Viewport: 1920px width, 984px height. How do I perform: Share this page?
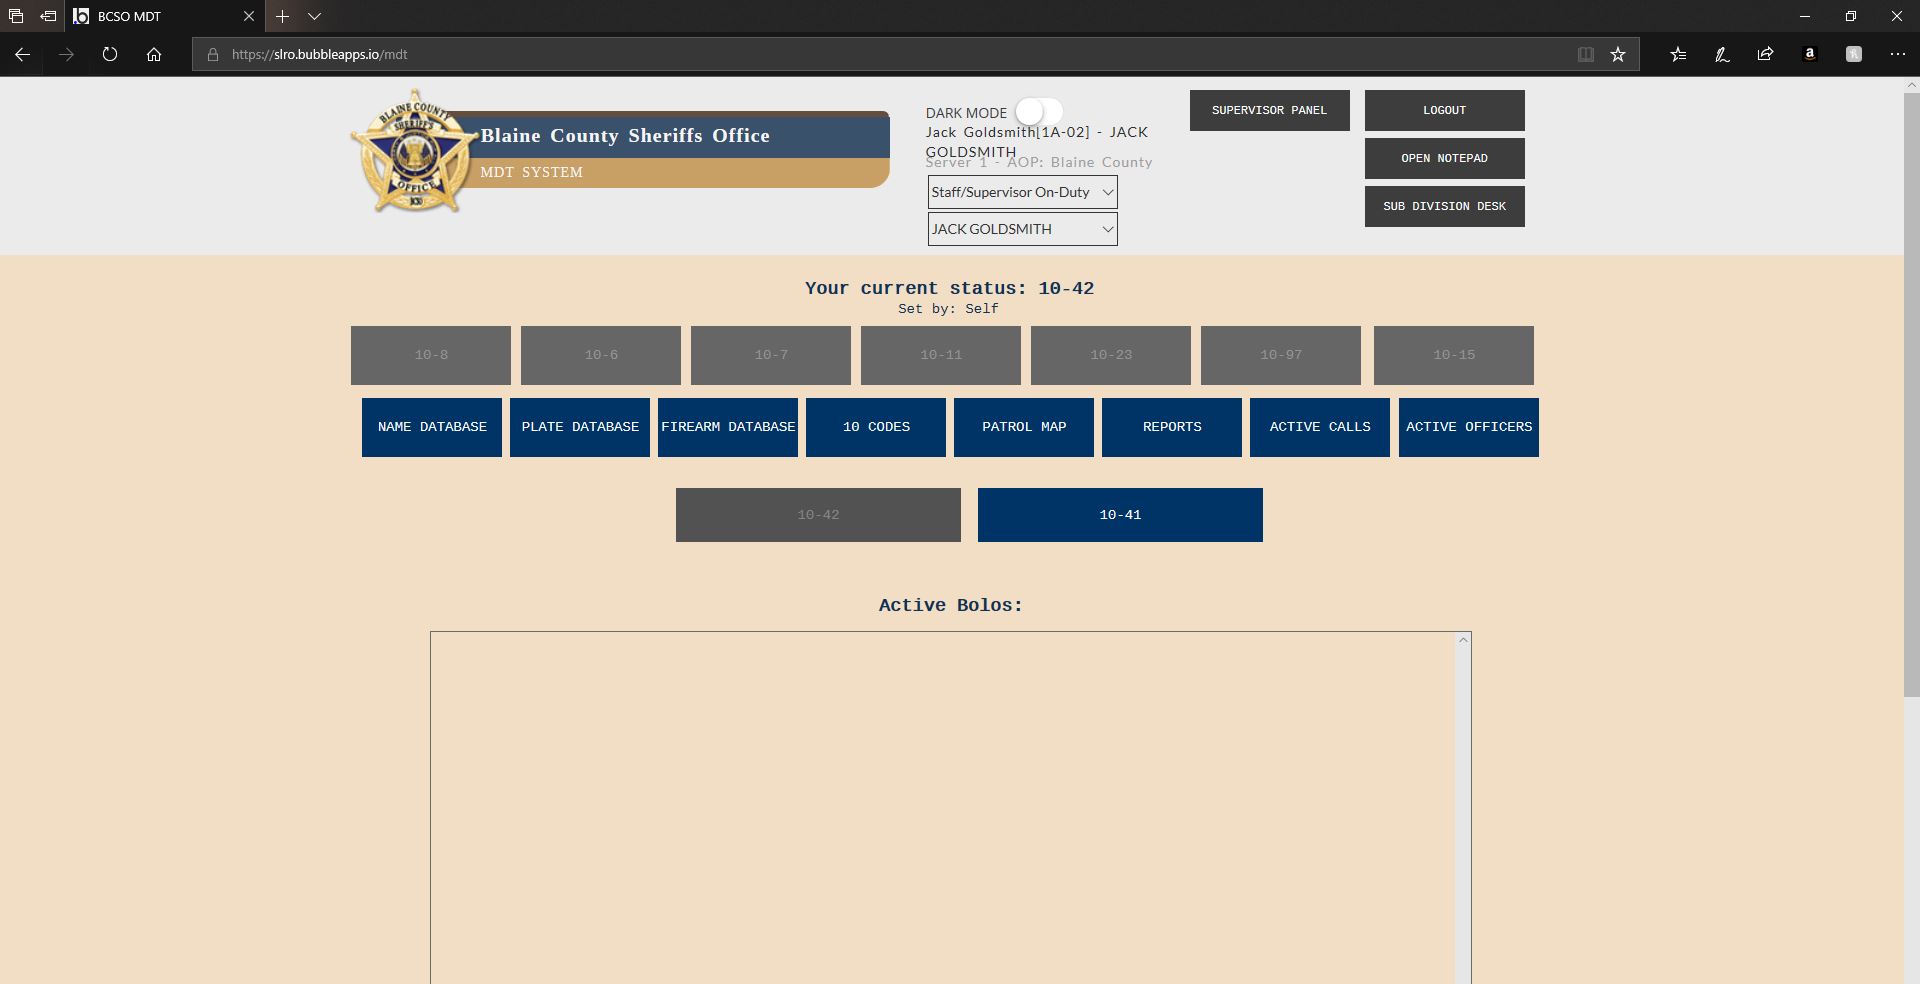coord(1765,55)
